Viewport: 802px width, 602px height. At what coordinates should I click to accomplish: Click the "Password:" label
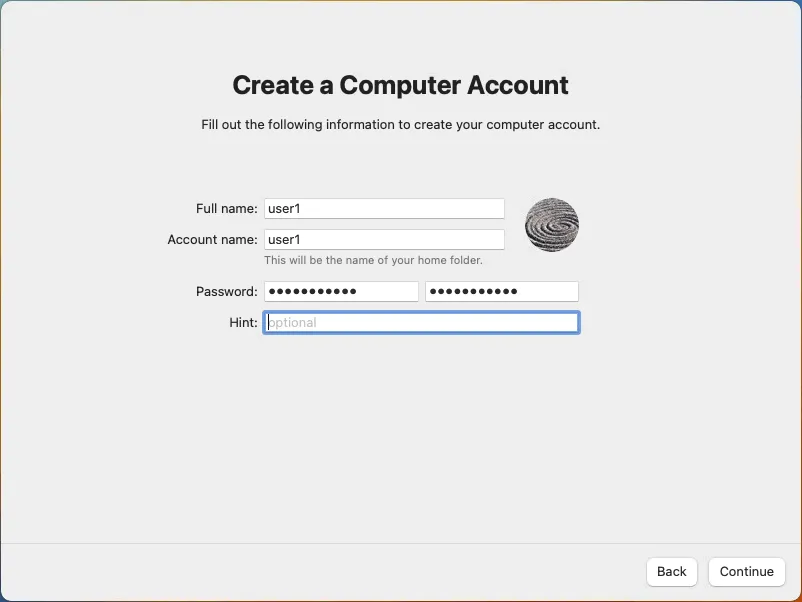(227, 291)
